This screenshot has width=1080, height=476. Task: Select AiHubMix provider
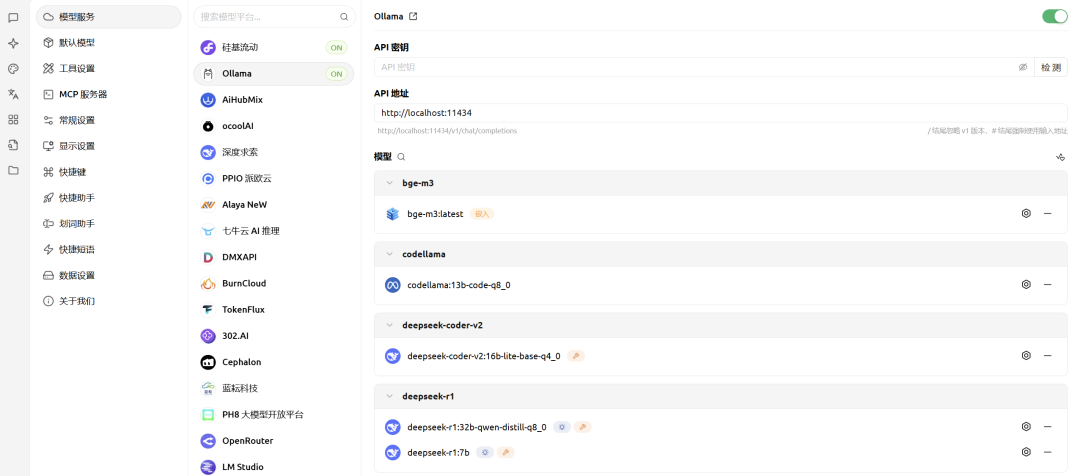click(x=273, y=100)
